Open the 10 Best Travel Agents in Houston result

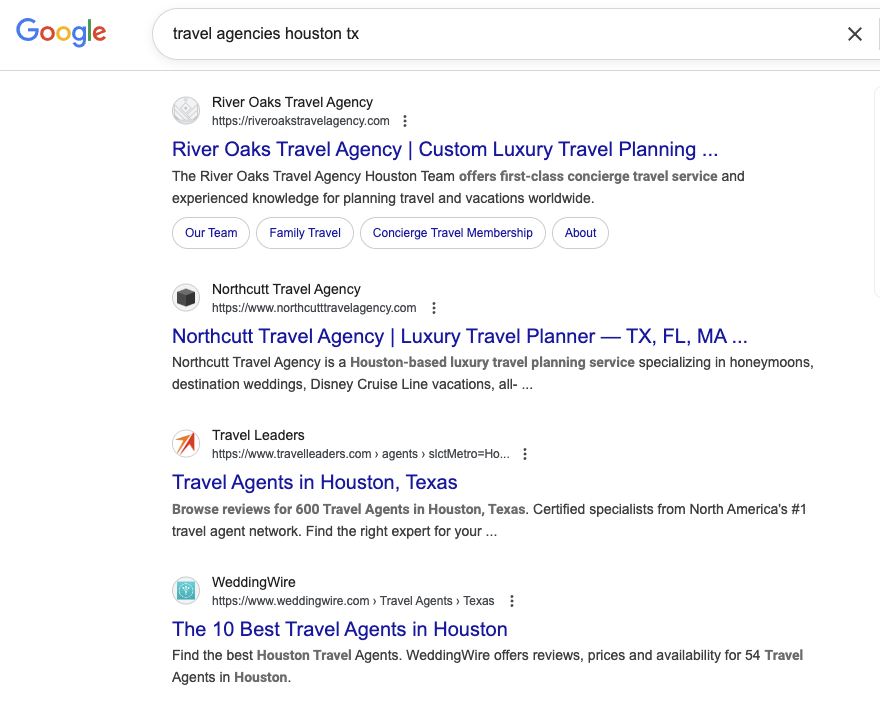click(340, 629)
